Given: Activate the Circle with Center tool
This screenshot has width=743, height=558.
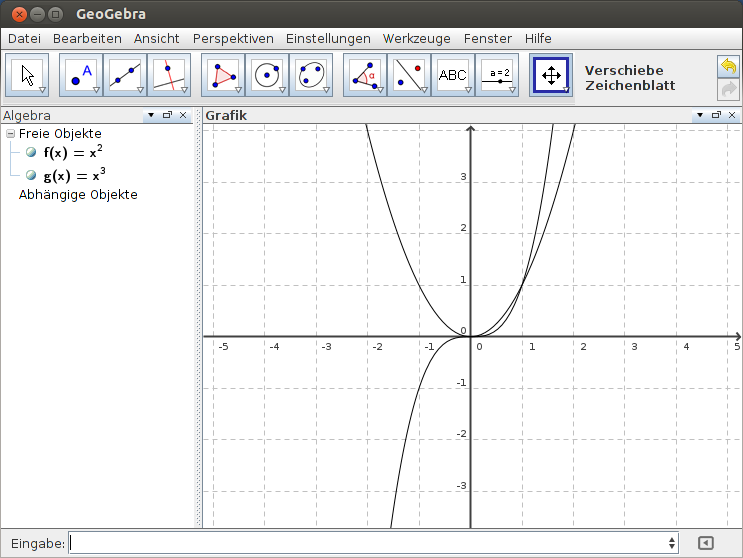Looking at the screenshot, I should 267,75.
